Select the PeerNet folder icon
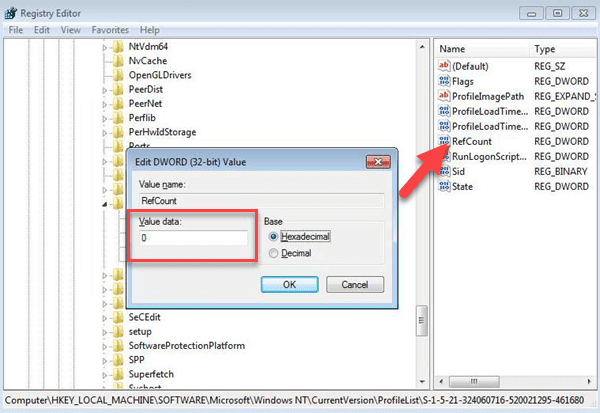600x413 pixels. [118, 104]
